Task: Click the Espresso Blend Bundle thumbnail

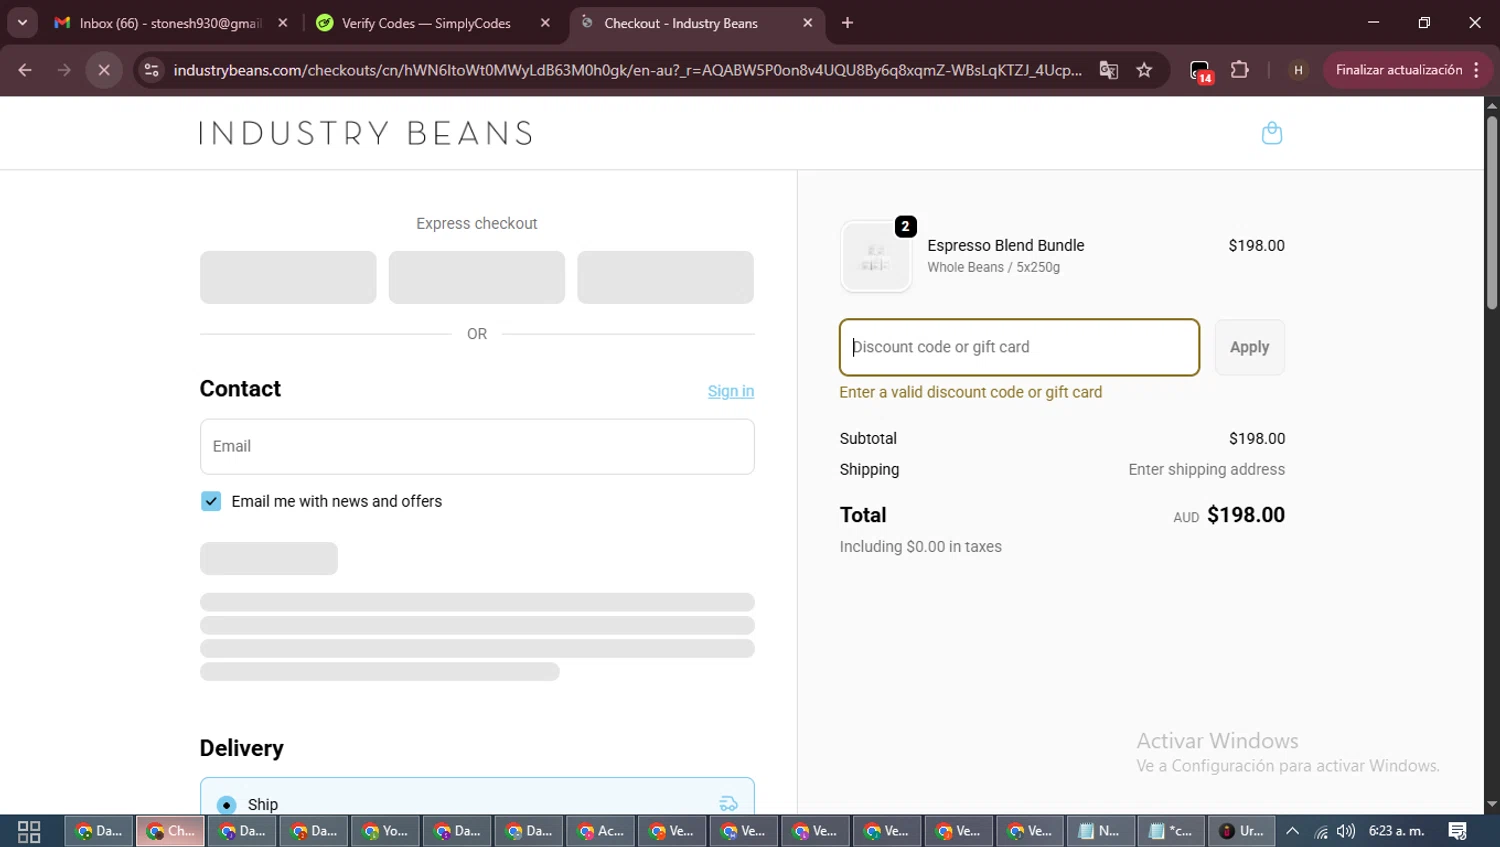Action: [x=876, y=257]
